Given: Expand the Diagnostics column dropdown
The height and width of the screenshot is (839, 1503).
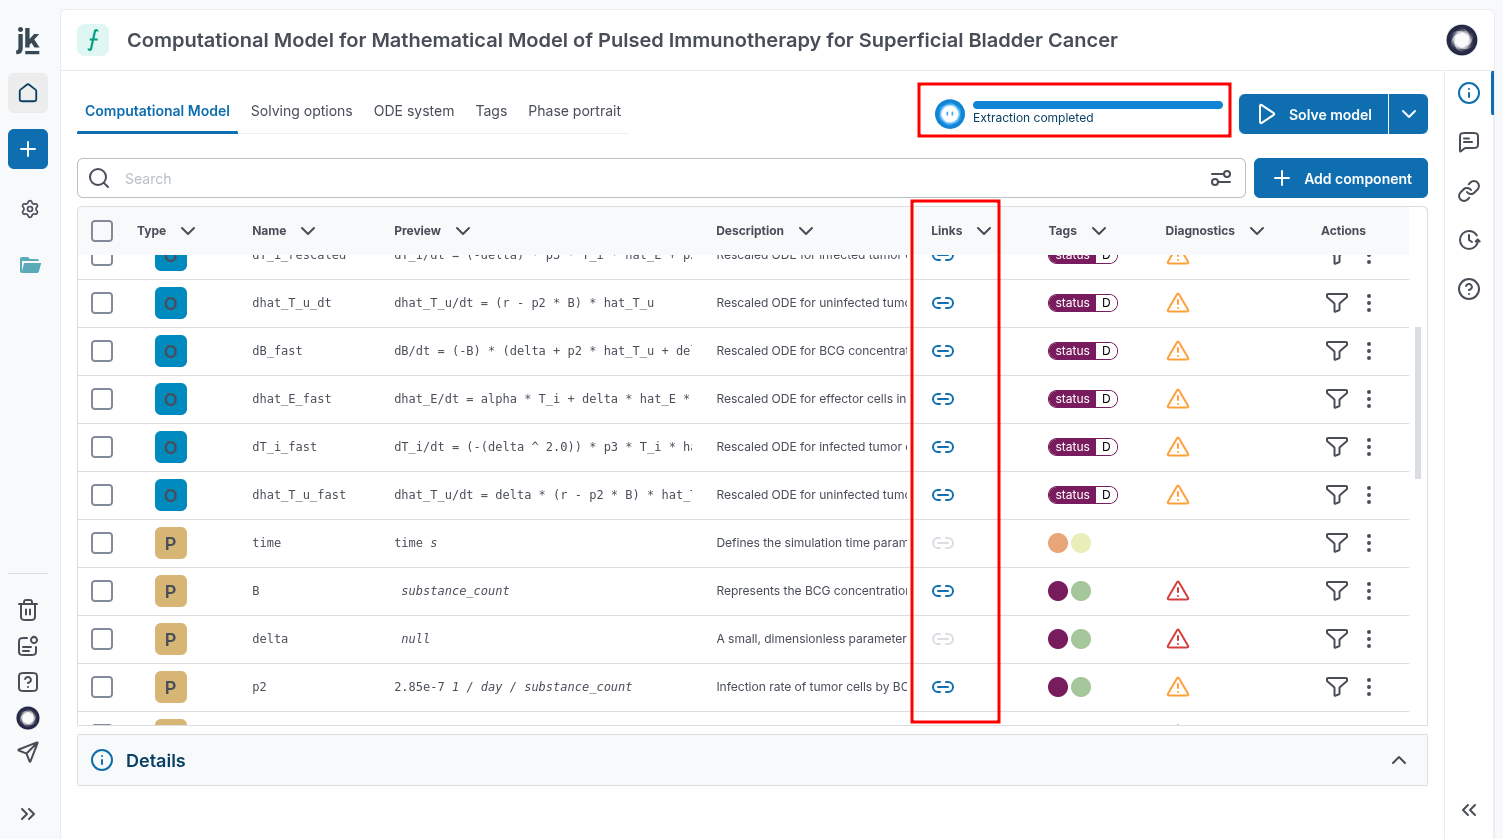Looking at the screenshot, I should tap(1257, 231).
